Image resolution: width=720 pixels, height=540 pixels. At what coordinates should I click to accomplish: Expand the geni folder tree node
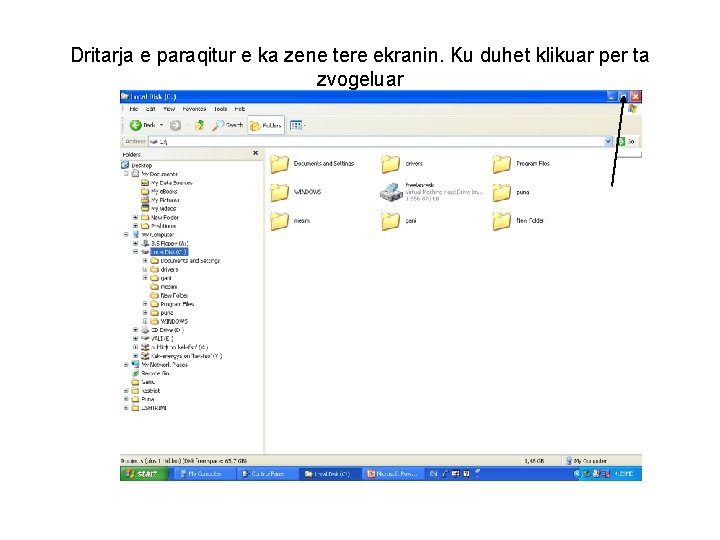tap(145, 278)
